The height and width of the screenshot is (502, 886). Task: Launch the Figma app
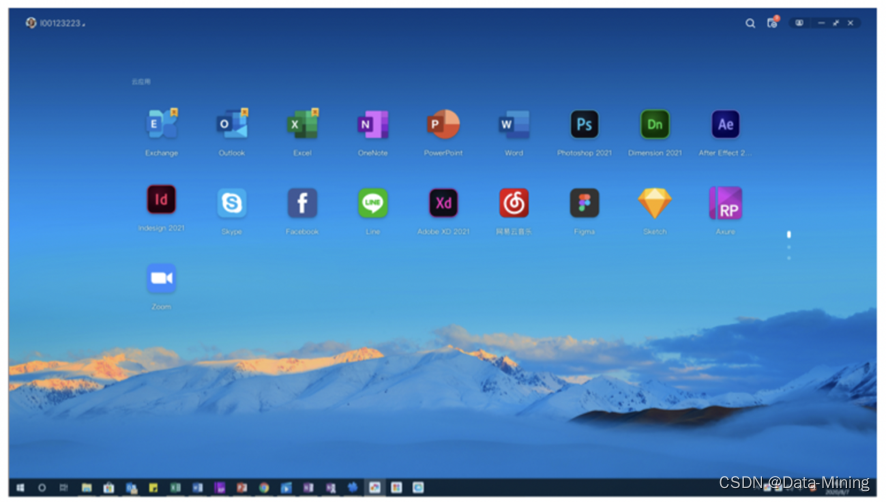click(x=584, y=203)
